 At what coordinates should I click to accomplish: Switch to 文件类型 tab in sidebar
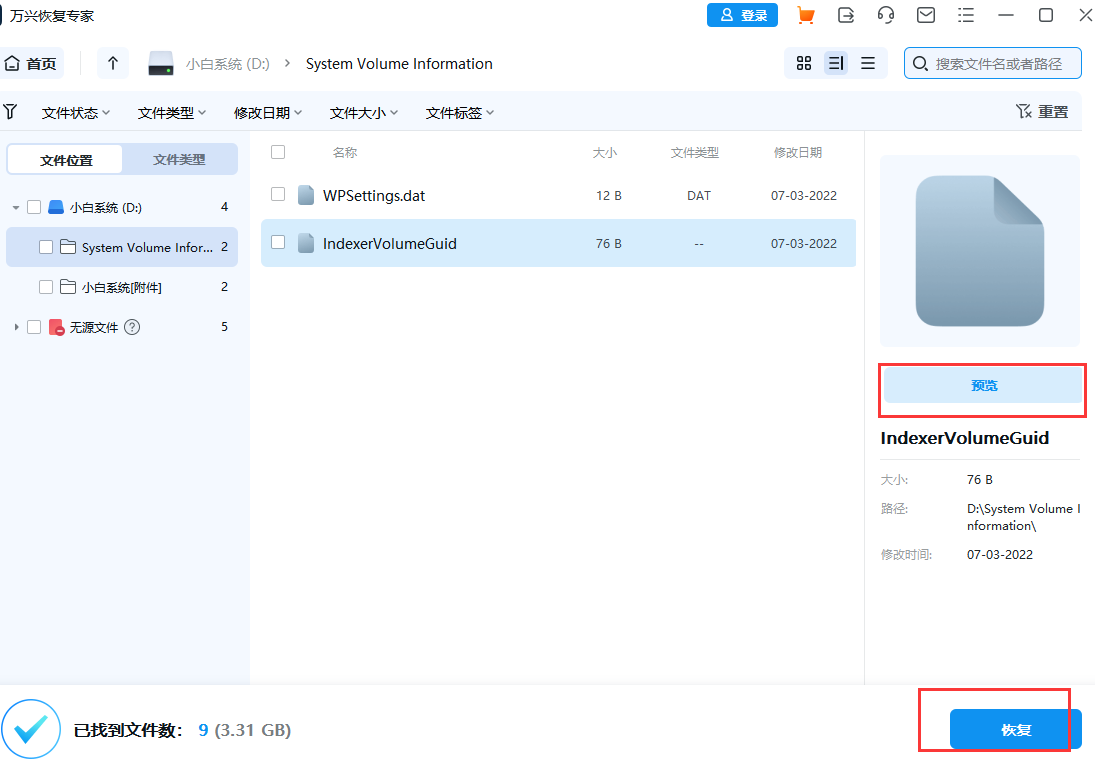point(179,160)
